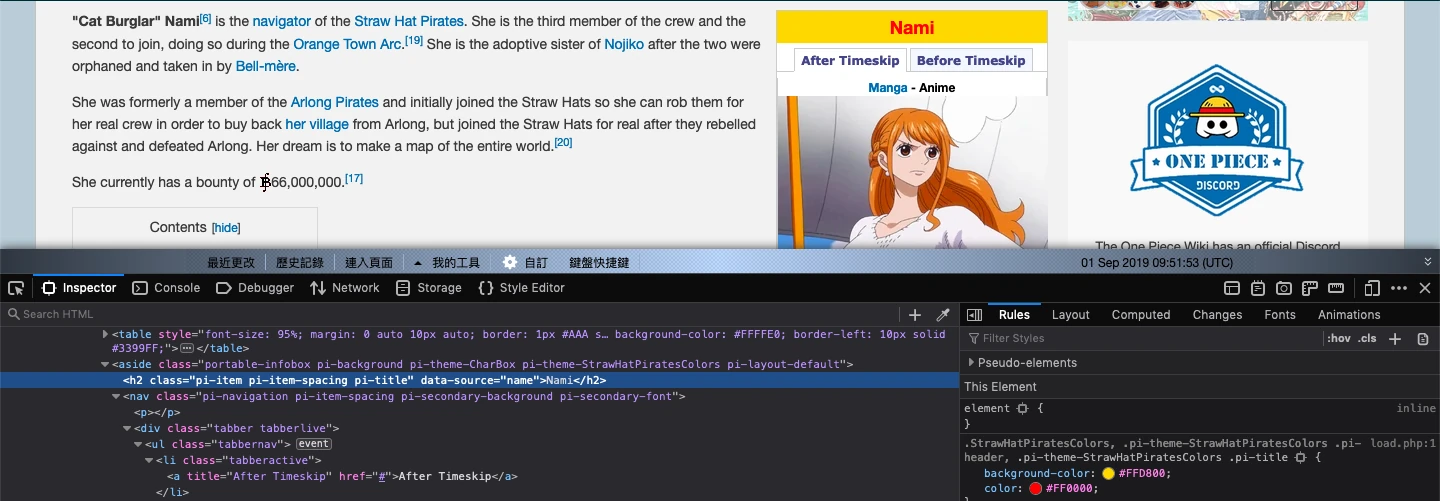The image size is (1440, 501).
Task: Open the Orange Town Arc link
Action: 347,44
